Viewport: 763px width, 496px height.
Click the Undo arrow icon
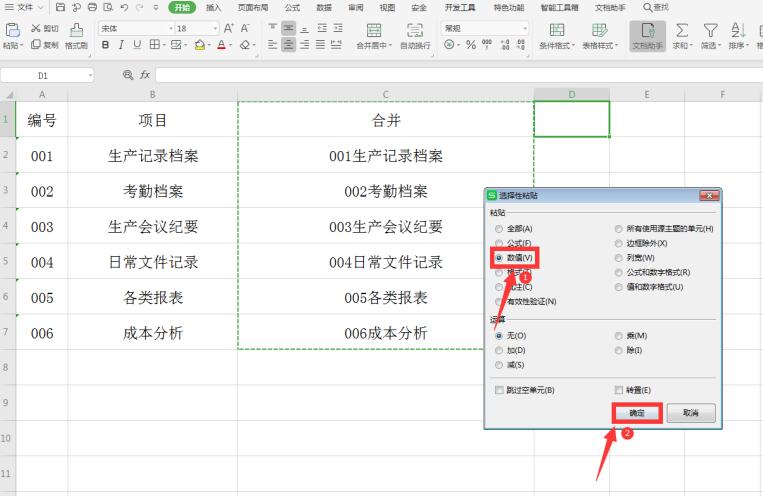[x=124, y=7]
